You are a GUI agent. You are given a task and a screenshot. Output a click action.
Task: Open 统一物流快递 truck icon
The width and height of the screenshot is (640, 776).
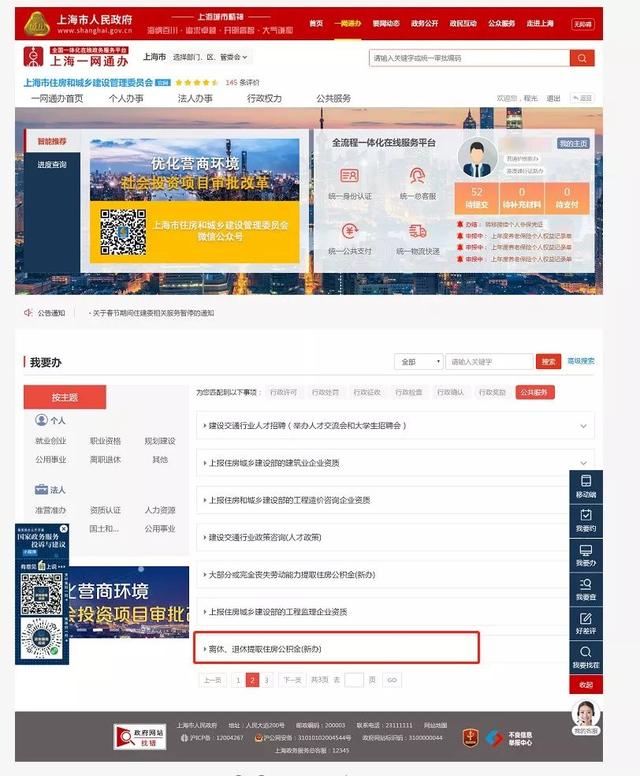pos(417,231)
